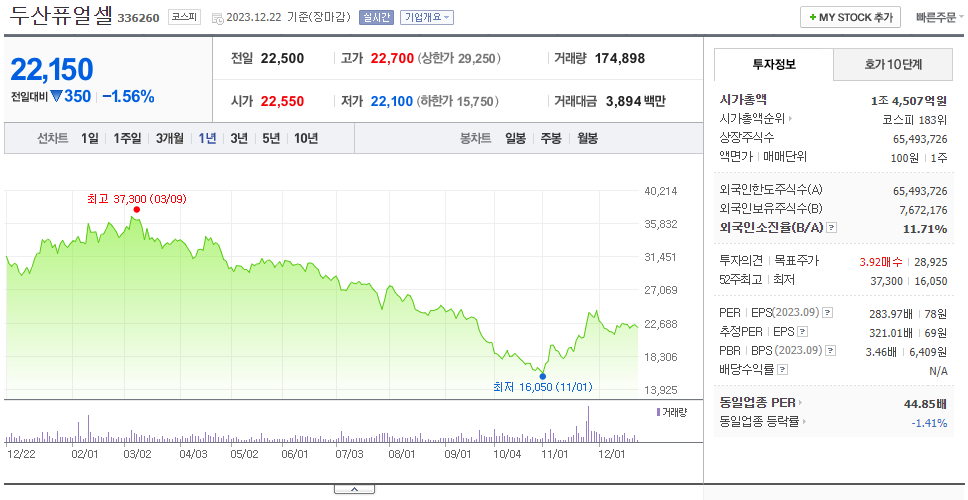Show the 월봉 candlestick chart

click(588, 139)
